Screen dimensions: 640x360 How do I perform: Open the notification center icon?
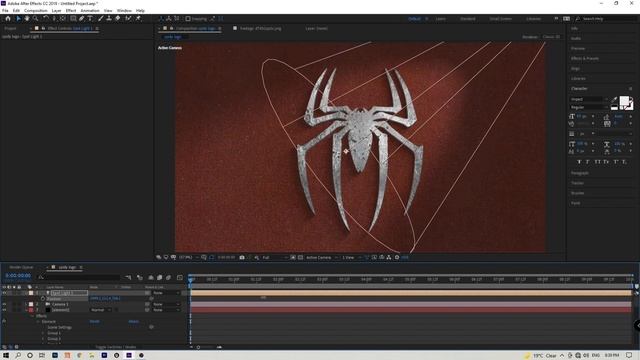[629, 355]
